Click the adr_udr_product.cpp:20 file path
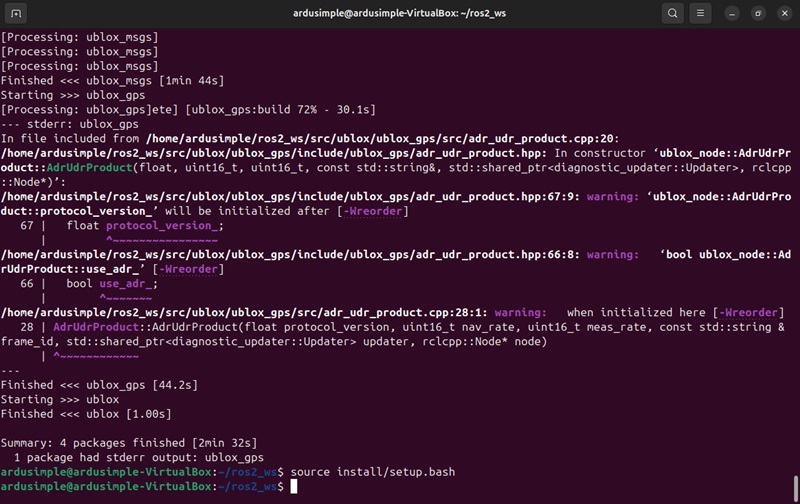This screenshot has width=800, height=504. coord(382,138)
